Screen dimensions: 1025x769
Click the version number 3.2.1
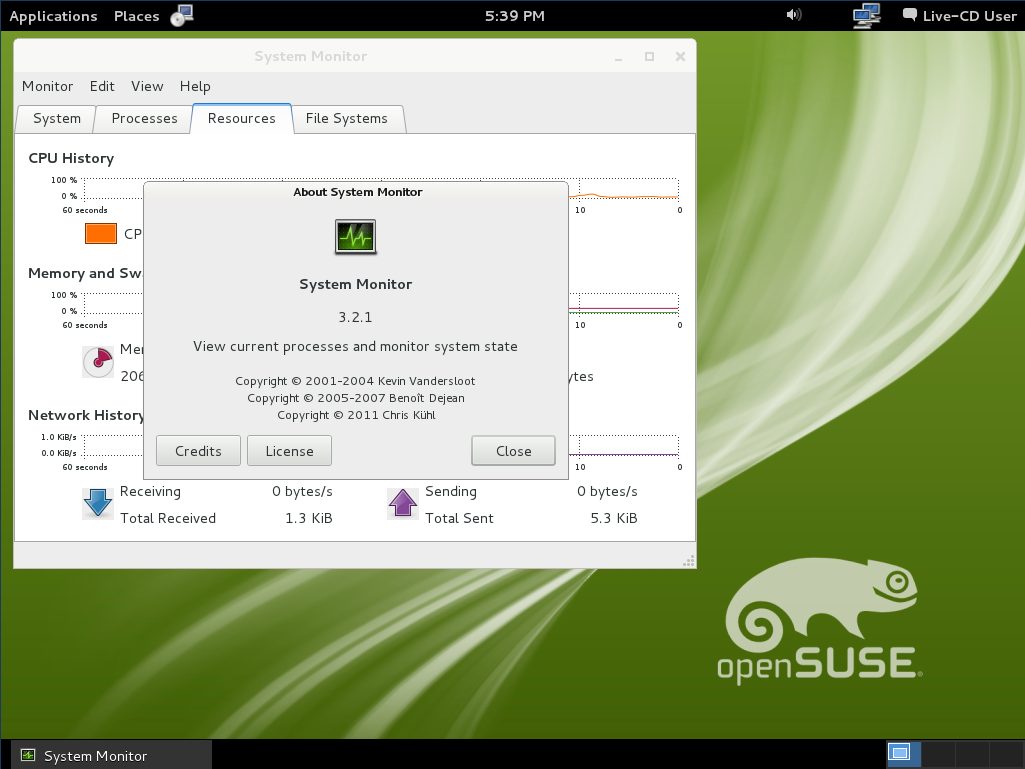pyautogui.click(x=355, y=317)
